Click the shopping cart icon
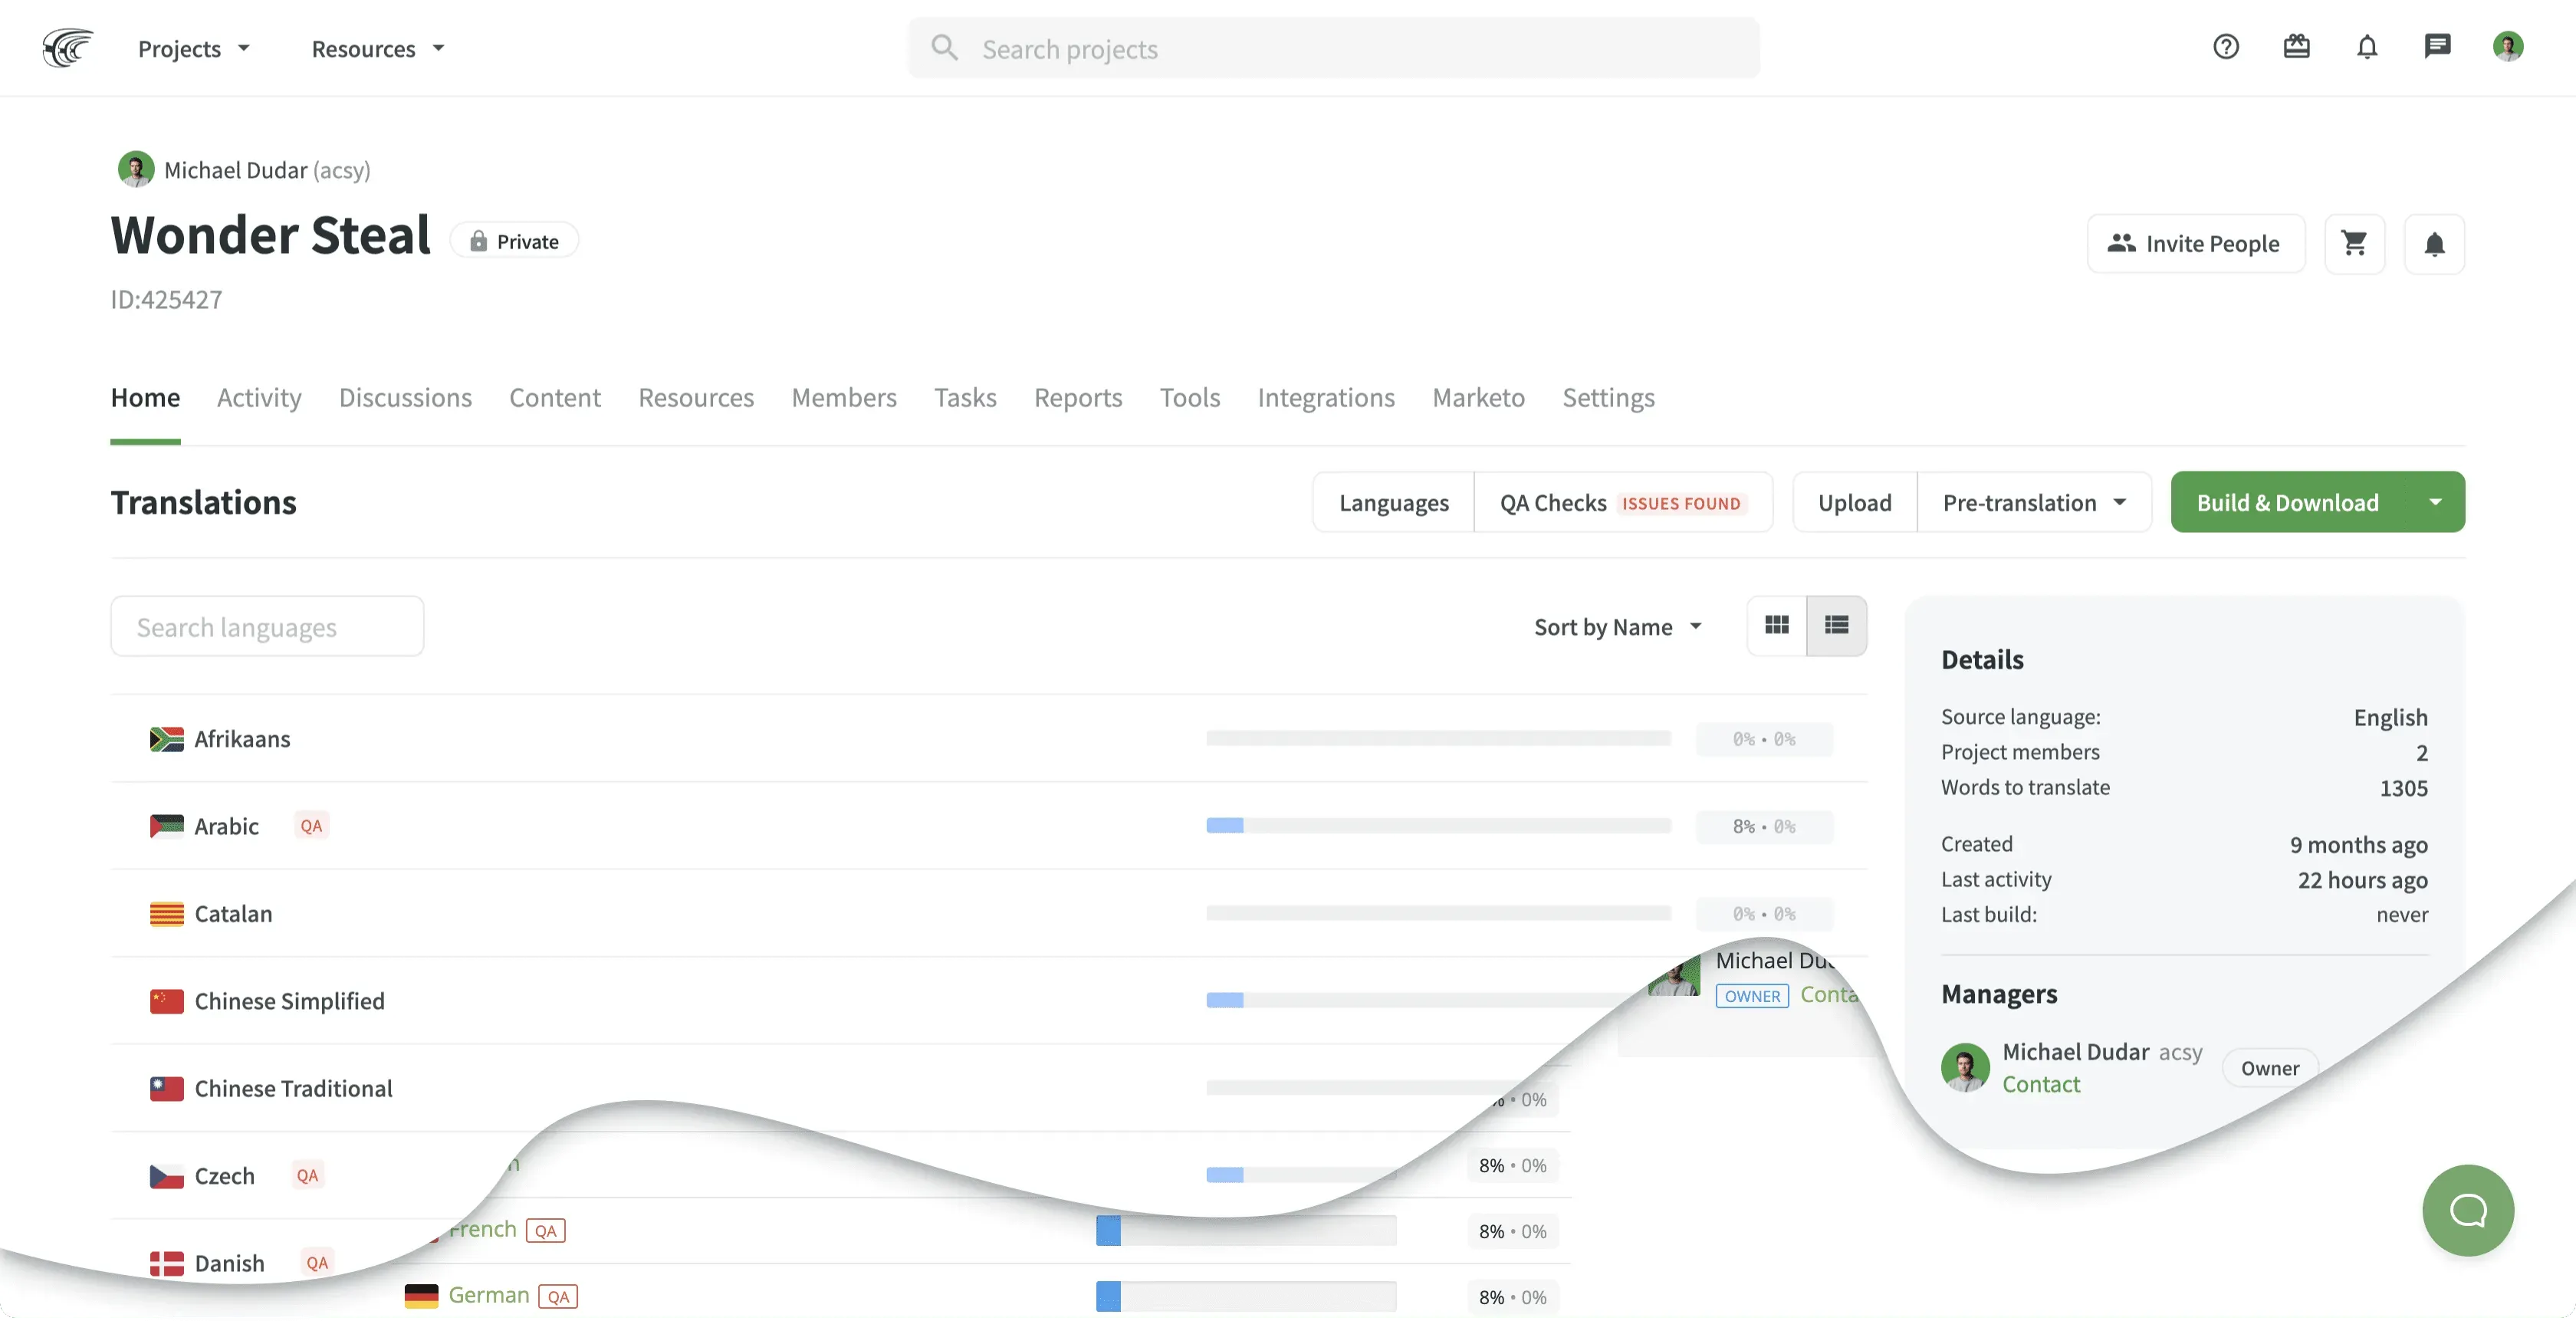The width and height of the screenshot is (2576, 1321). tap(2355, 243)
